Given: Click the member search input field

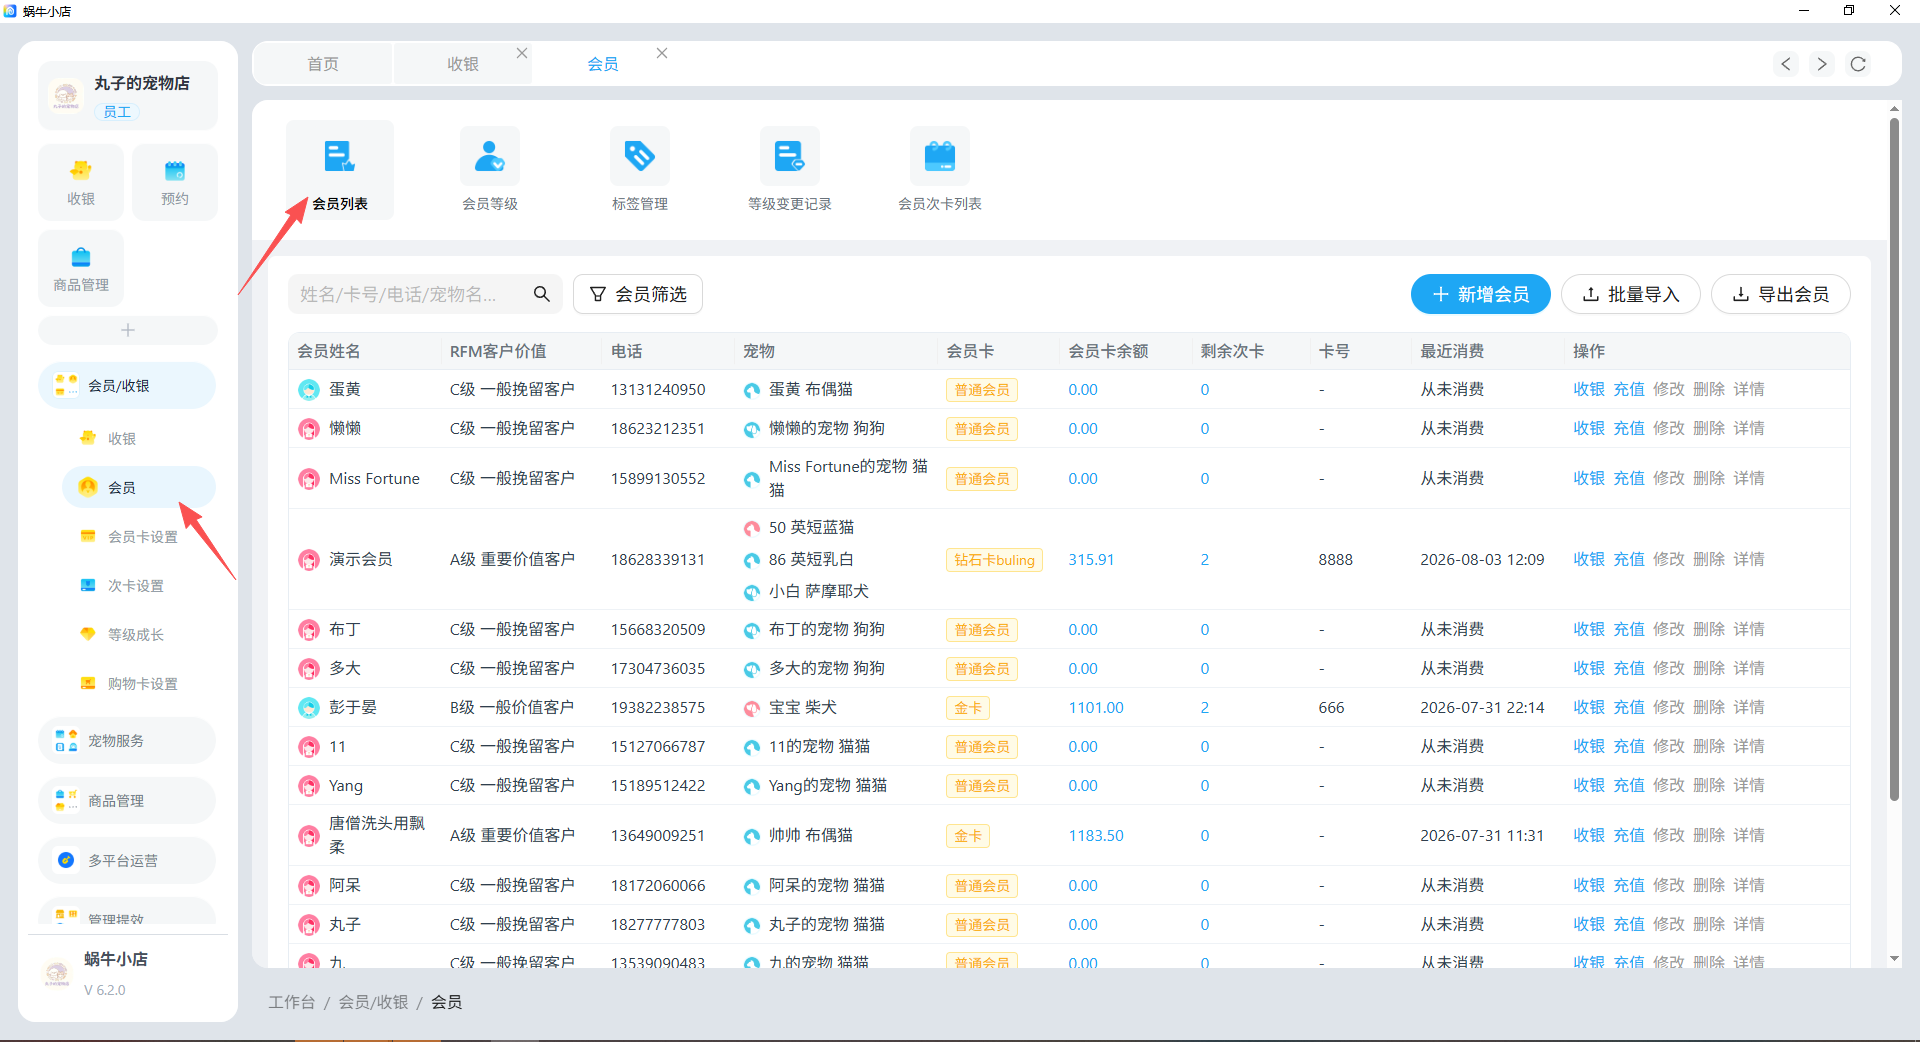Looking at the screenshot, I should (x=410, y=294).
